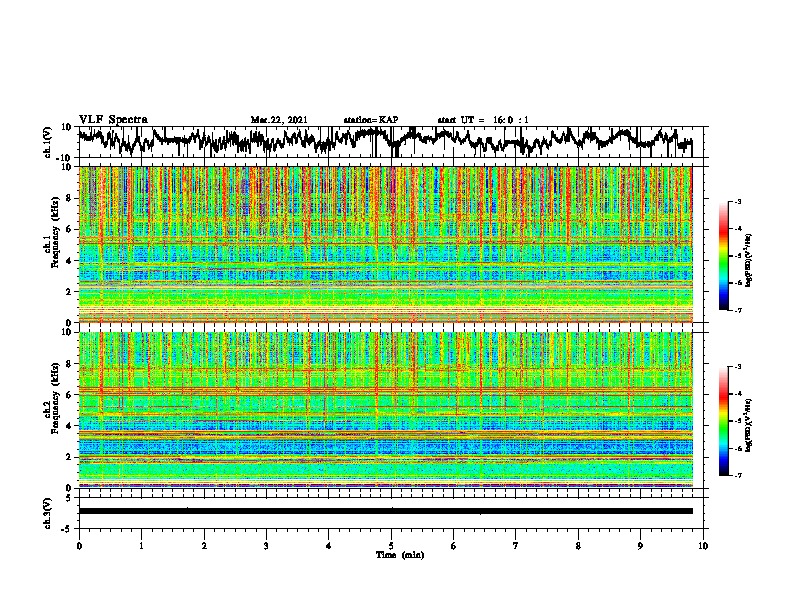Image resolution: width=792 pixels, height=612 pixels.
Task: Click the ch.2 spectrogram panel
Action: pos(385,410)
